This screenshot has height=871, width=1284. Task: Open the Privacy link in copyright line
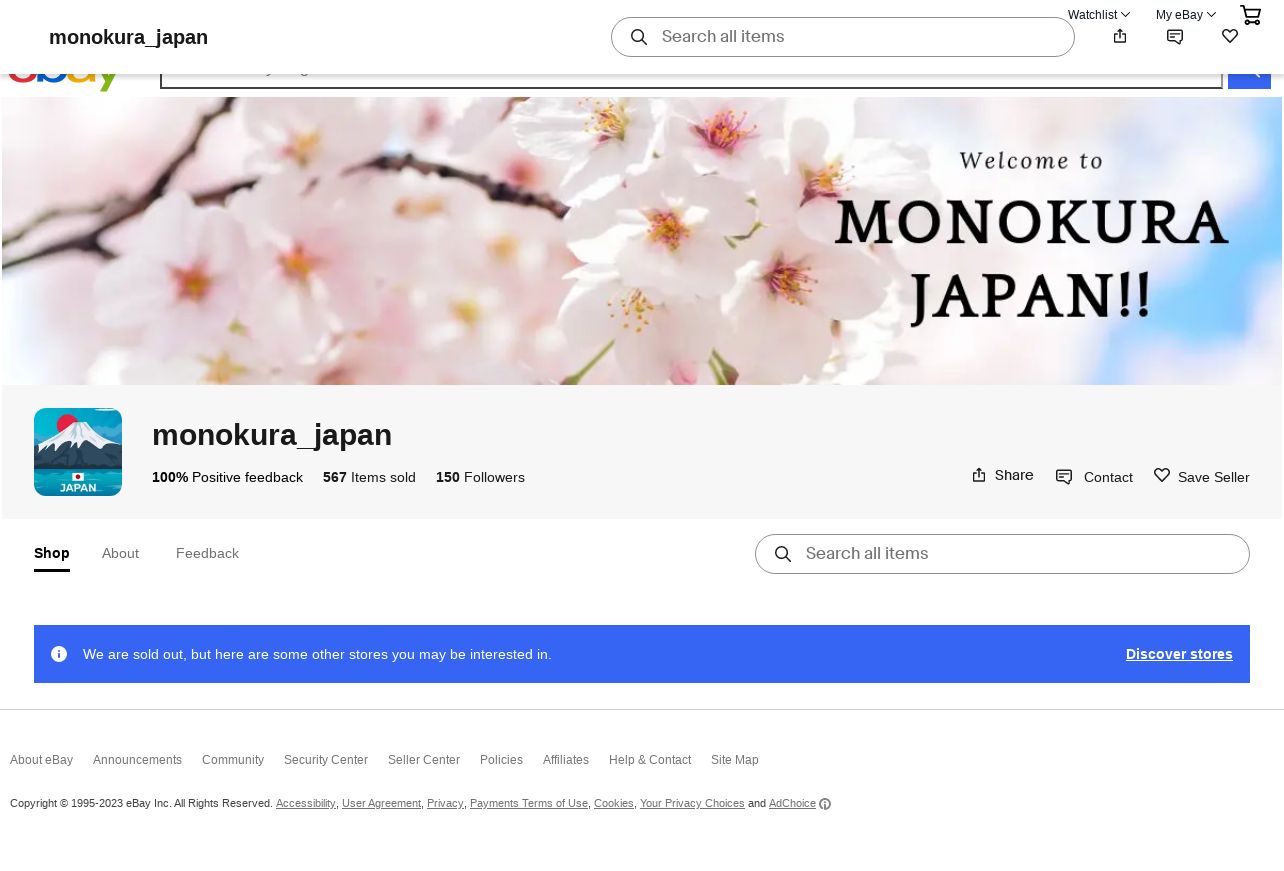coord(445,804)
